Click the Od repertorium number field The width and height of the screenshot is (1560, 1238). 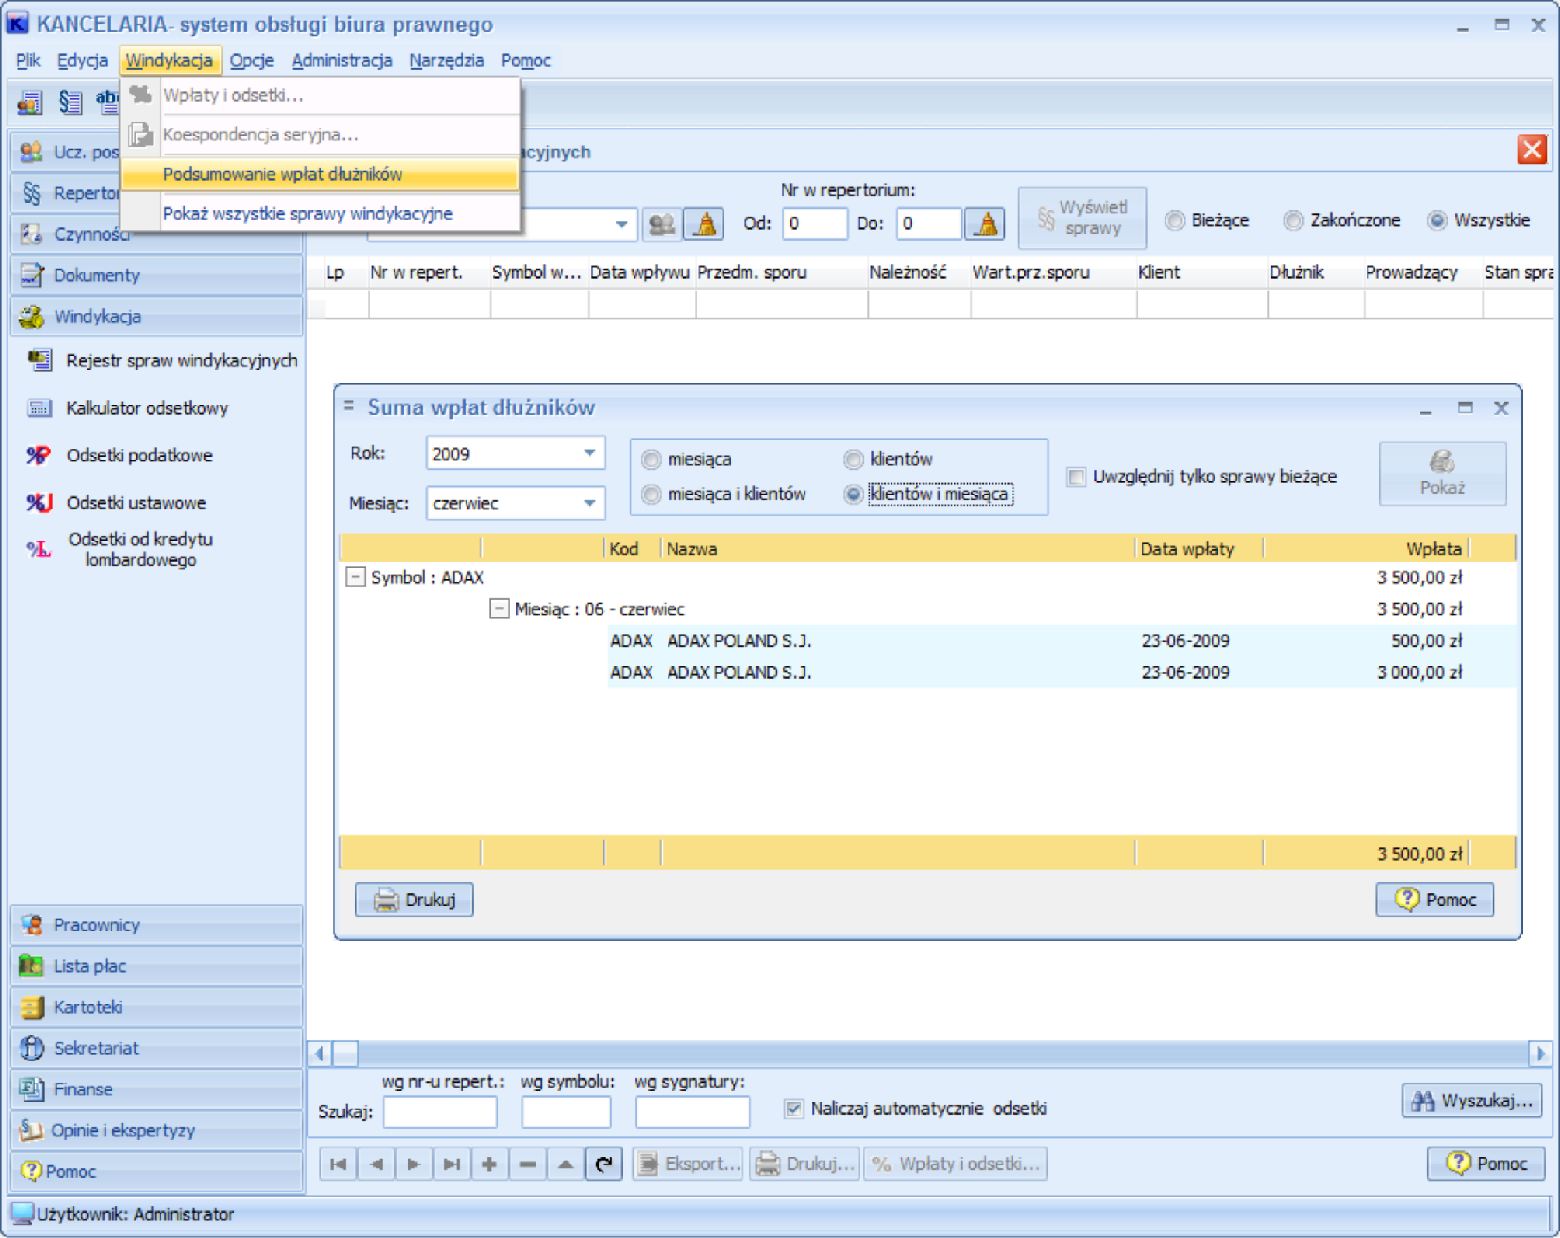pyautogui.click(x=815, y=224)
